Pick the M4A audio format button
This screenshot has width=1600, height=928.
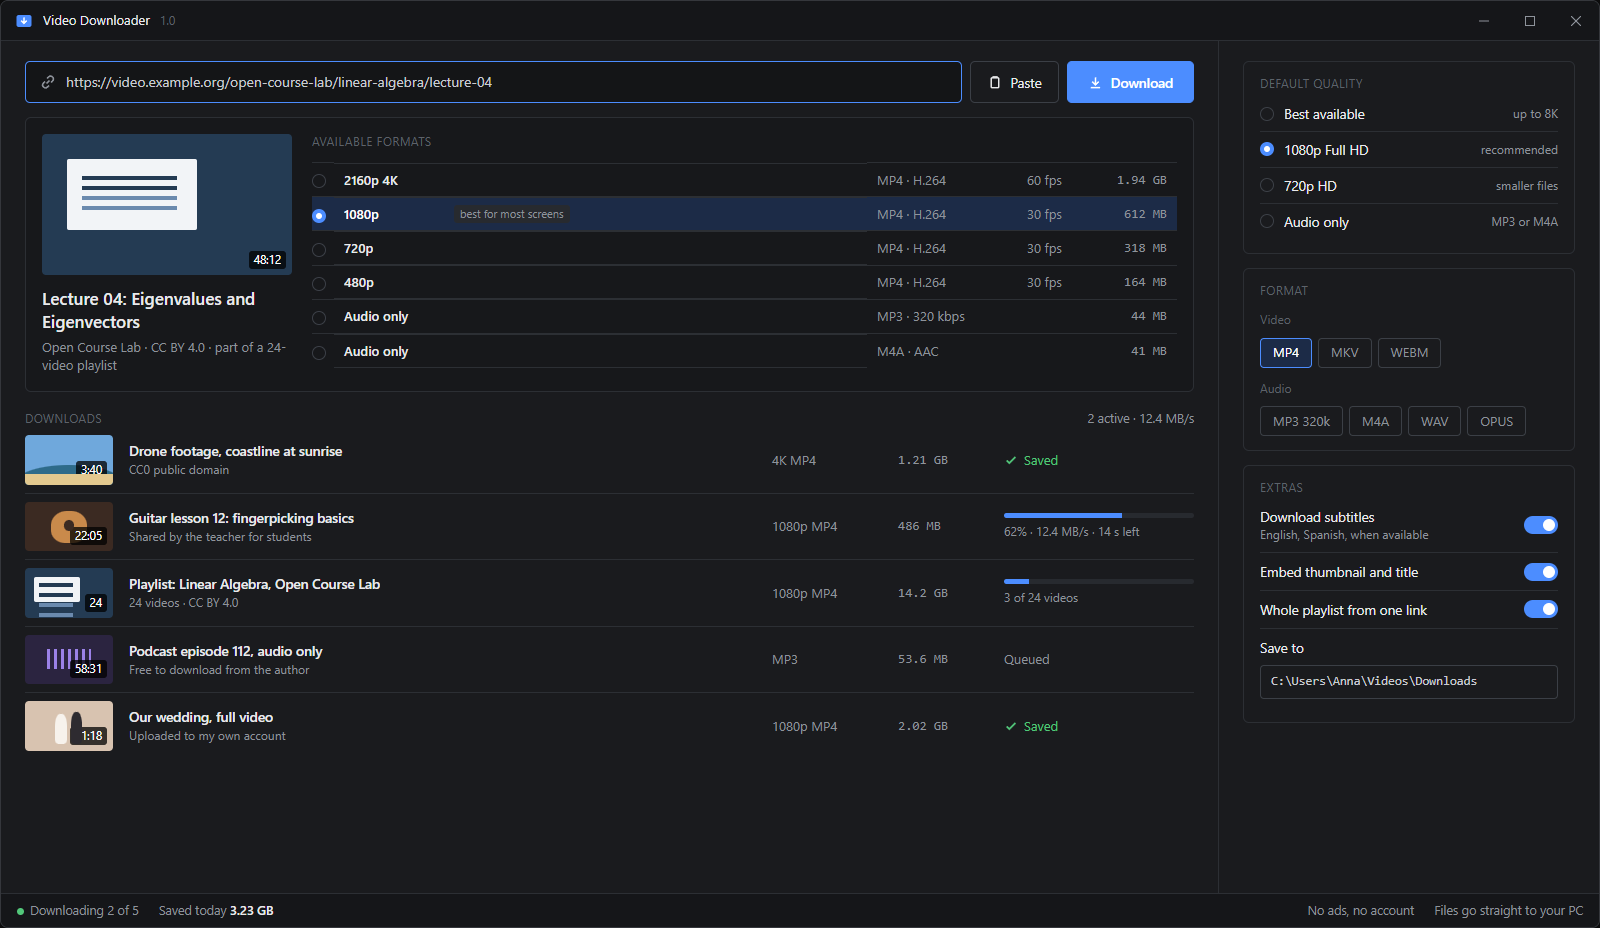pos(1376,422)
